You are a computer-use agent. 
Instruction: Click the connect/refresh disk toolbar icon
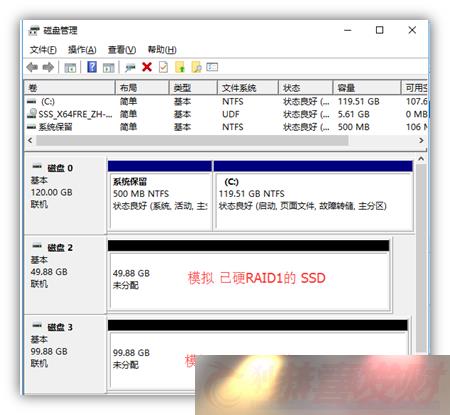click(x=130, y=68)
